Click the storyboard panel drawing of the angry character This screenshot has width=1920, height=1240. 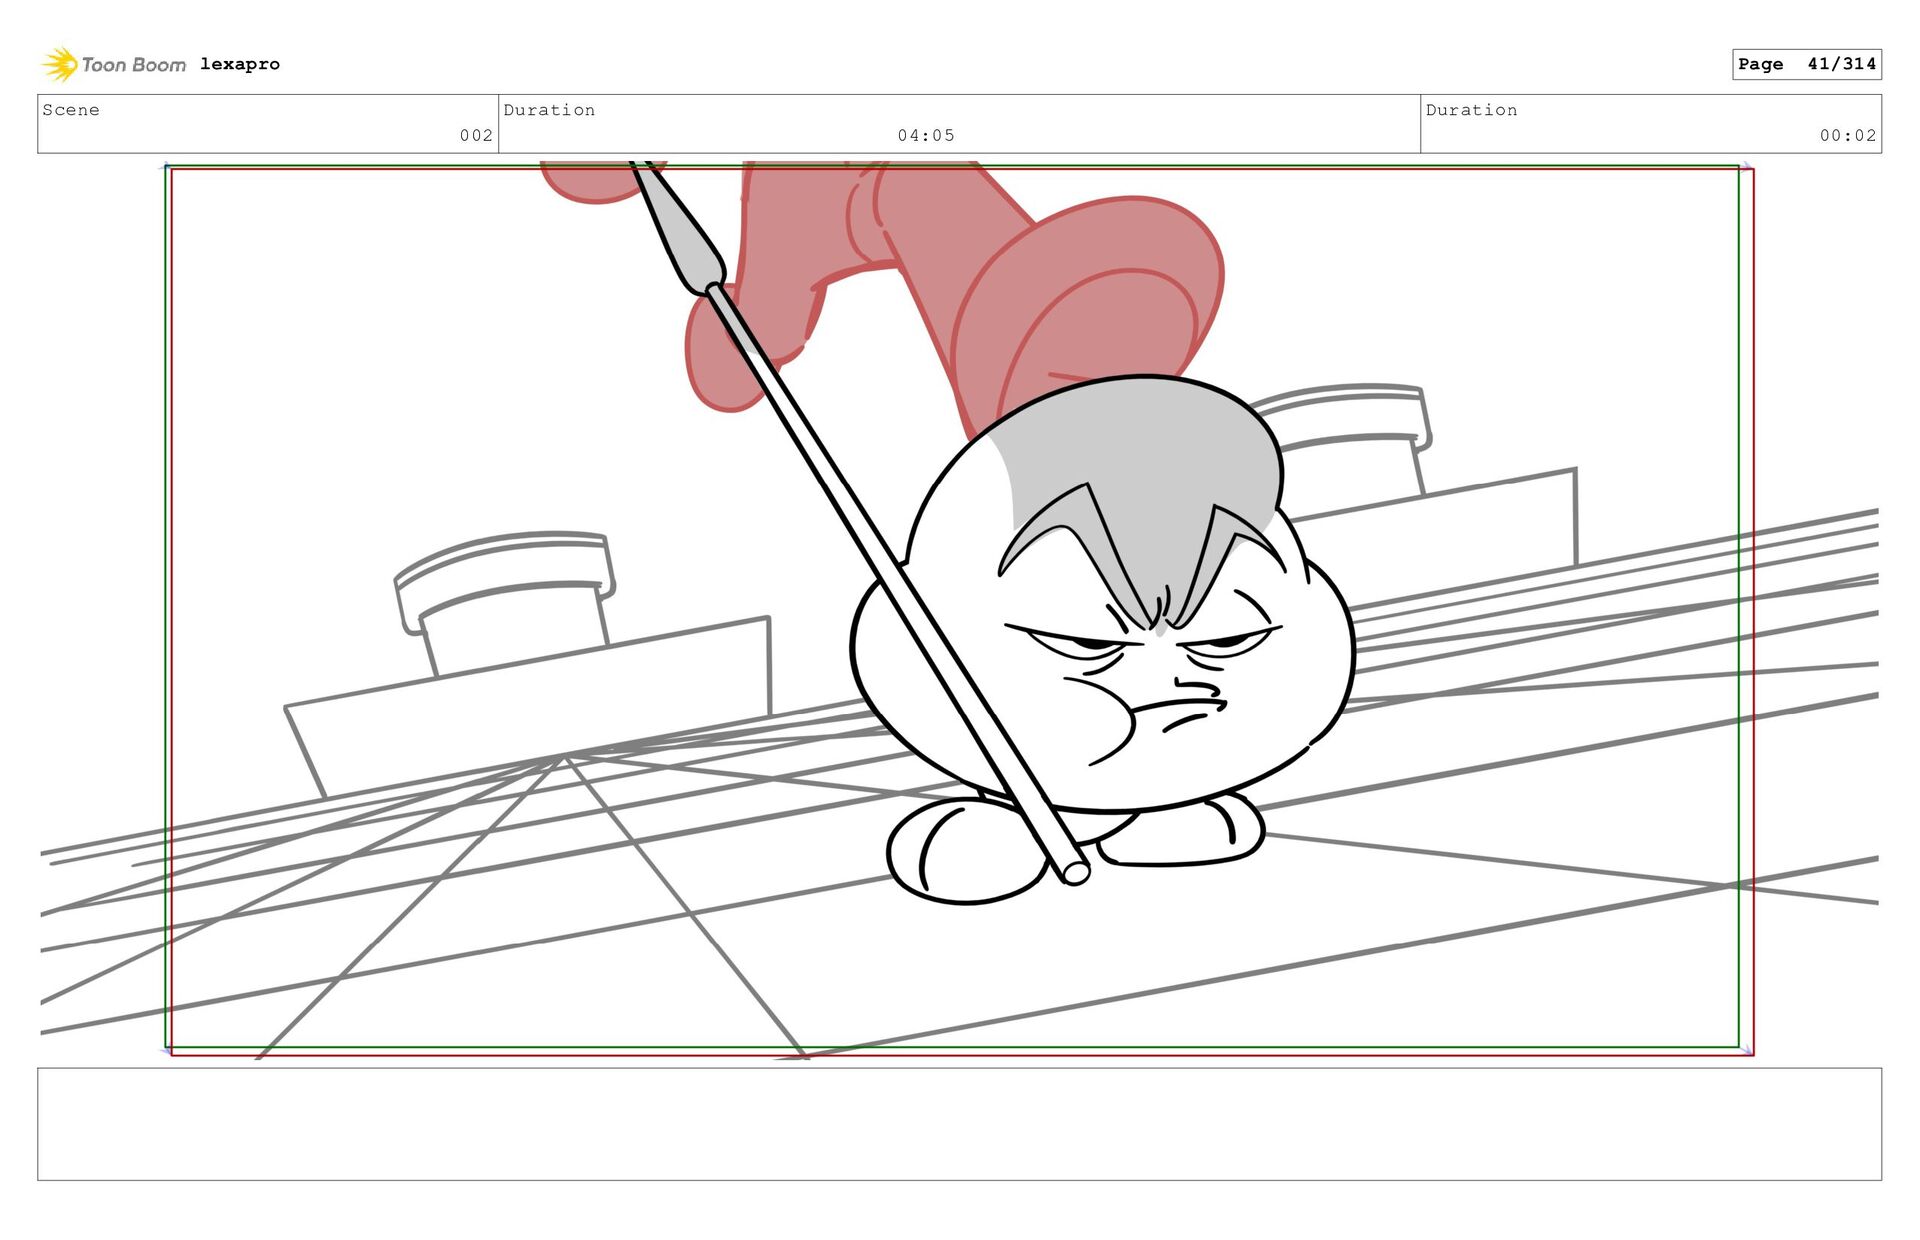click(x=960, y=610)
